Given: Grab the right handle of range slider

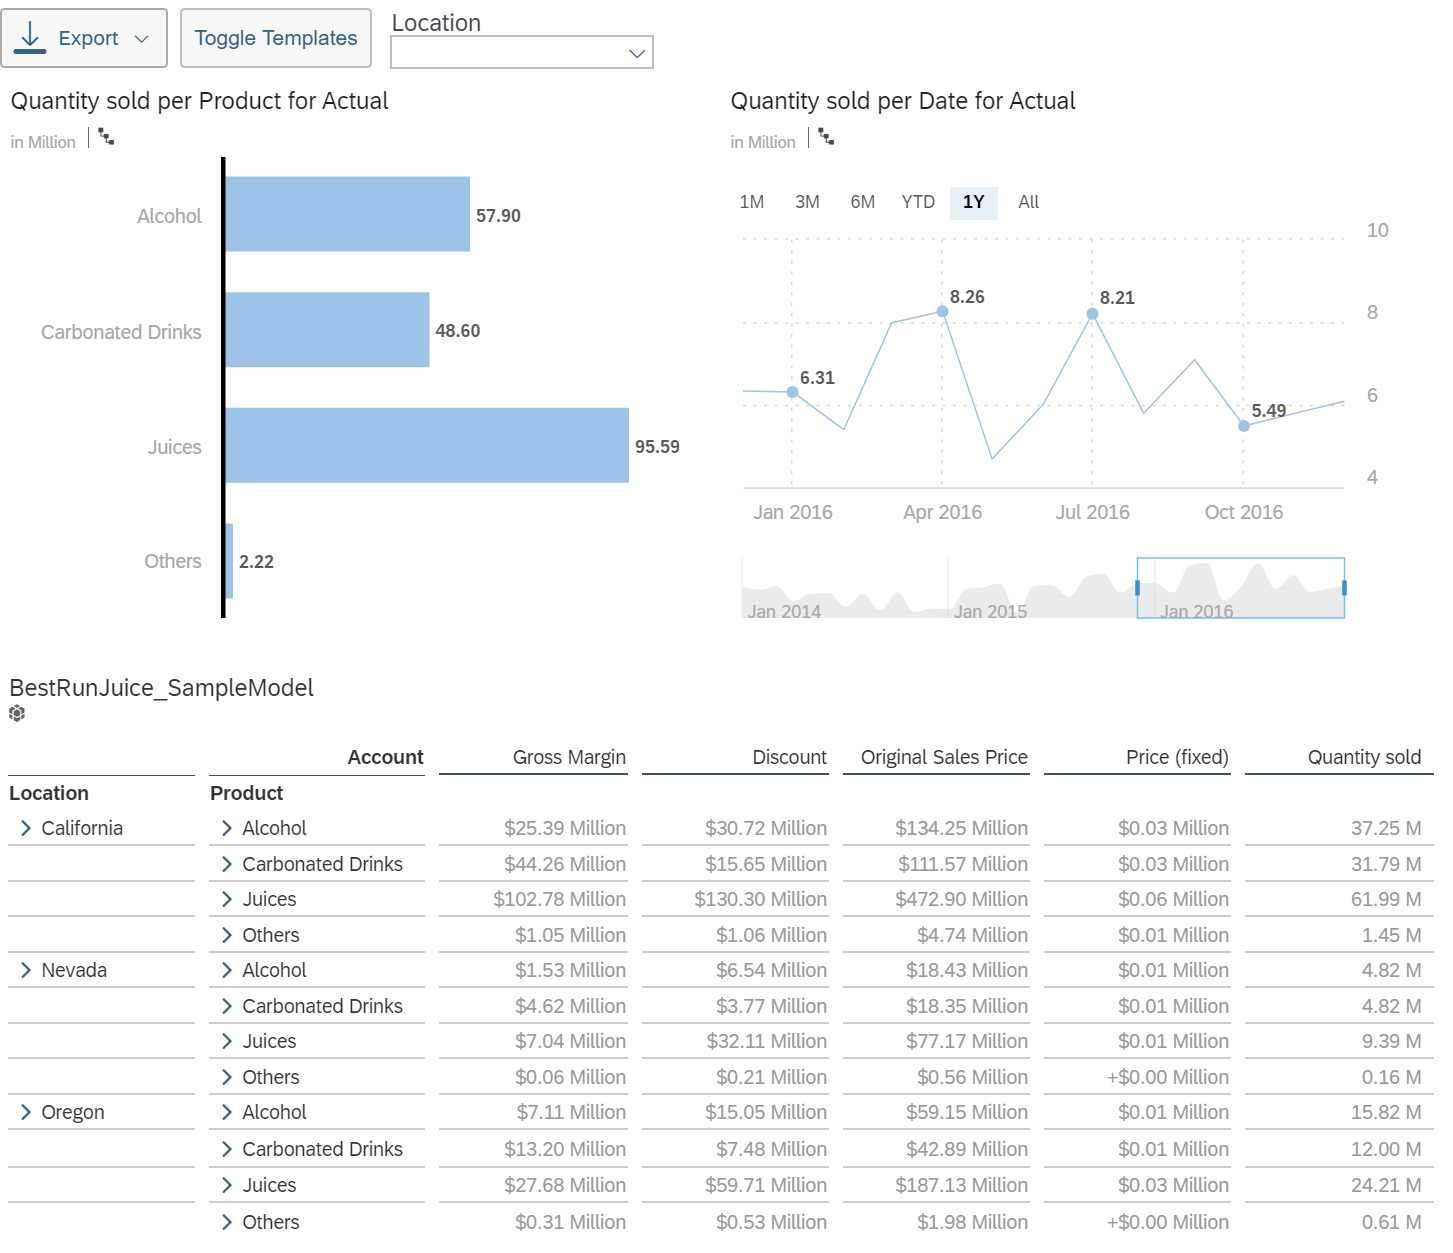Looking at the screenshot, I should tap(1344, 588).
